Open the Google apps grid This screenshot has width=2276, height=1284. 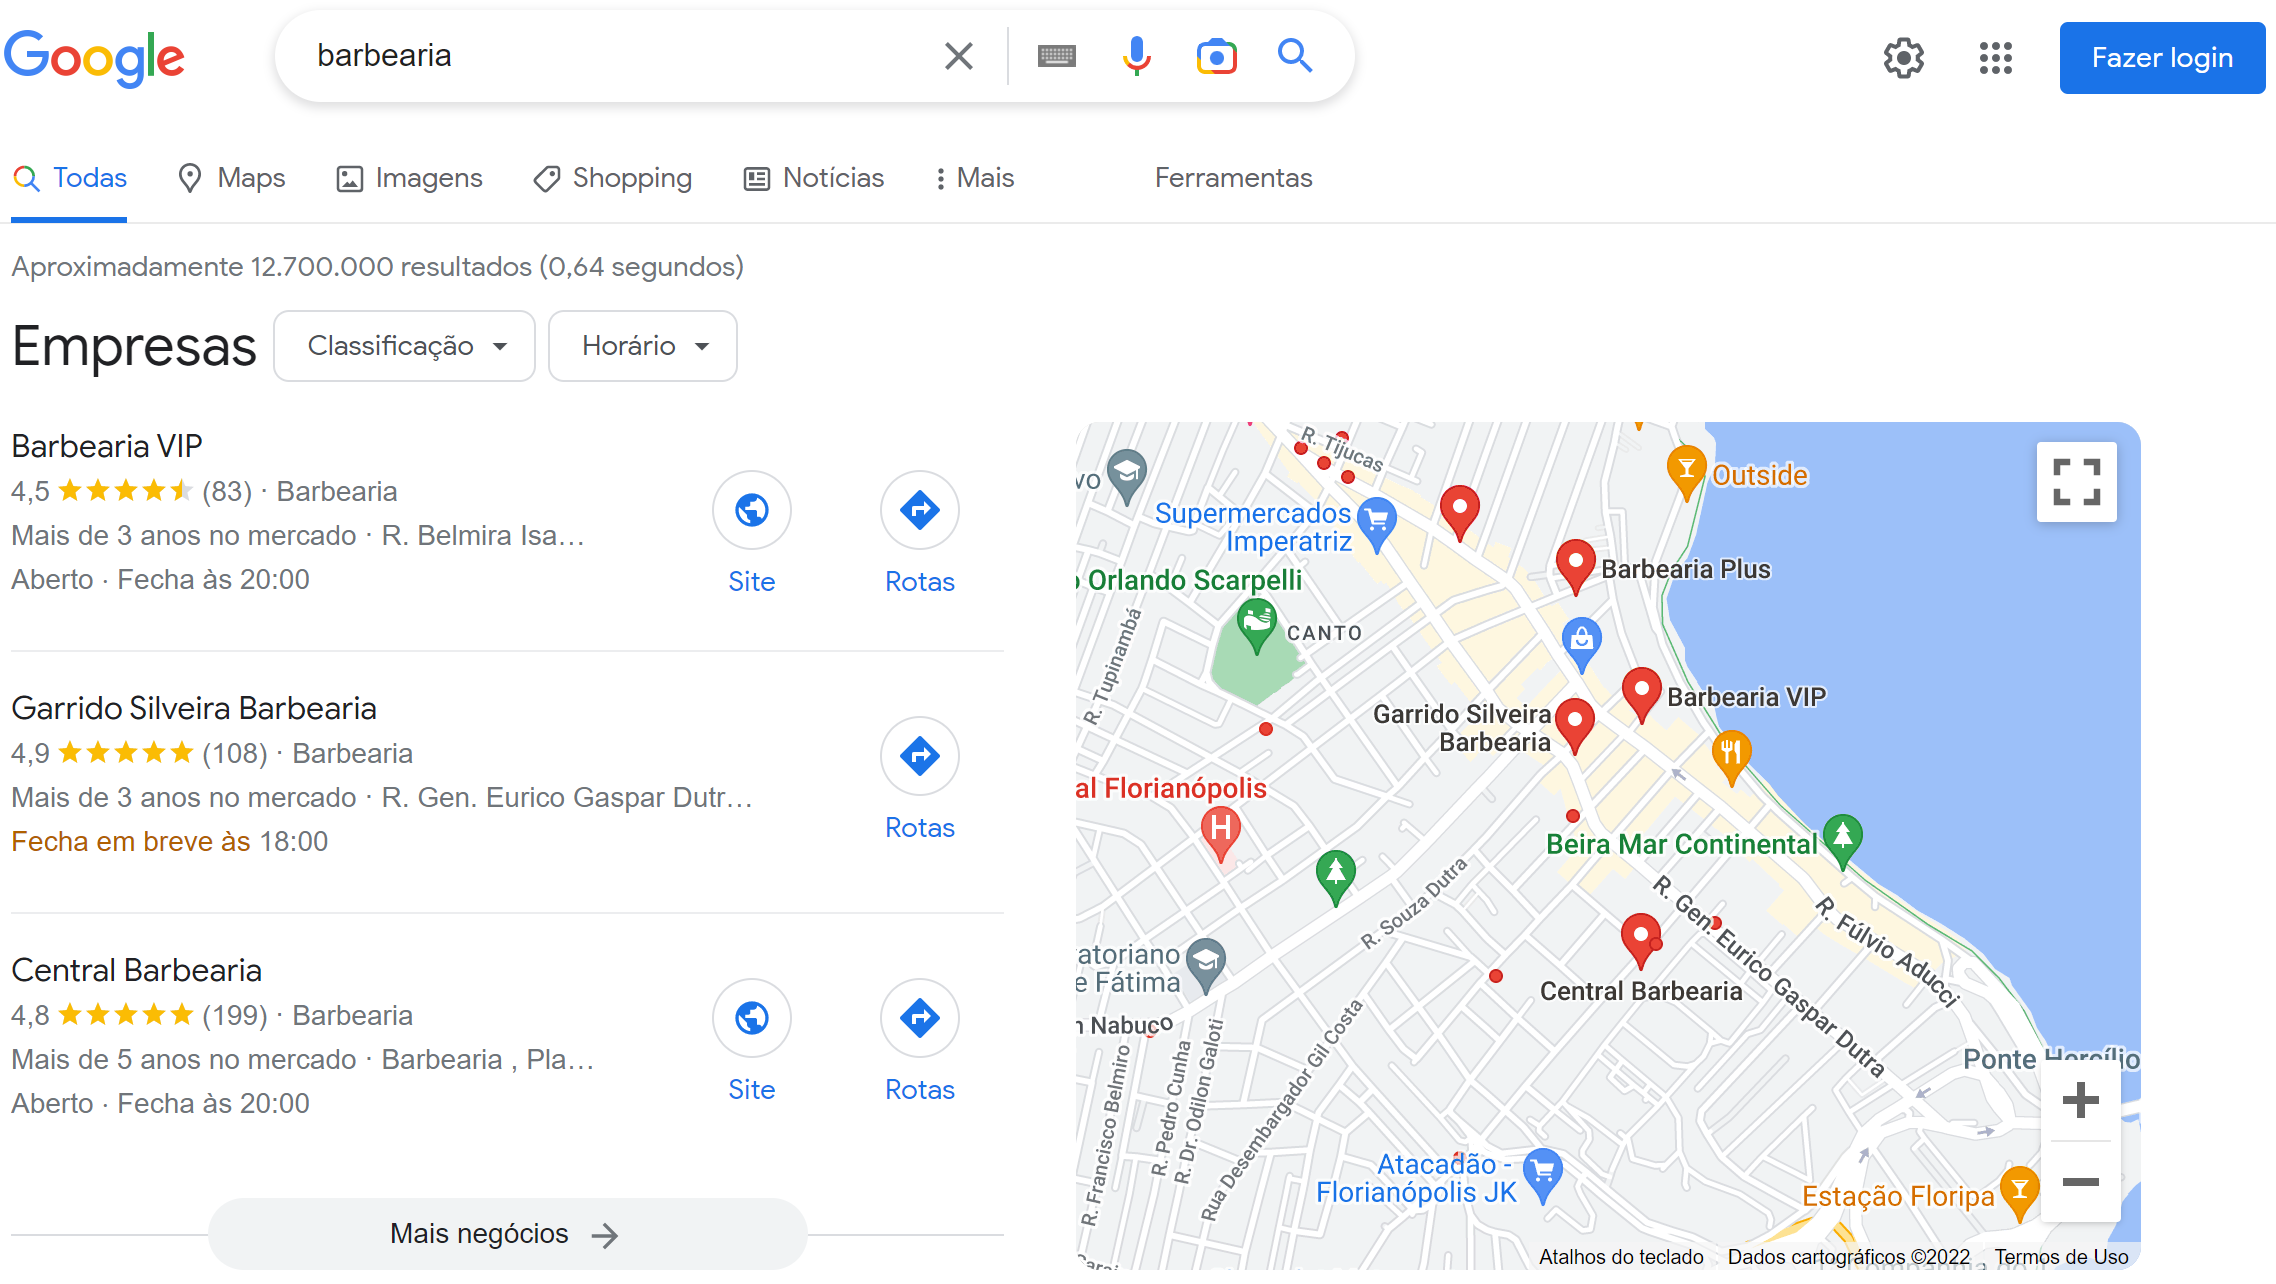point(1996,57)
